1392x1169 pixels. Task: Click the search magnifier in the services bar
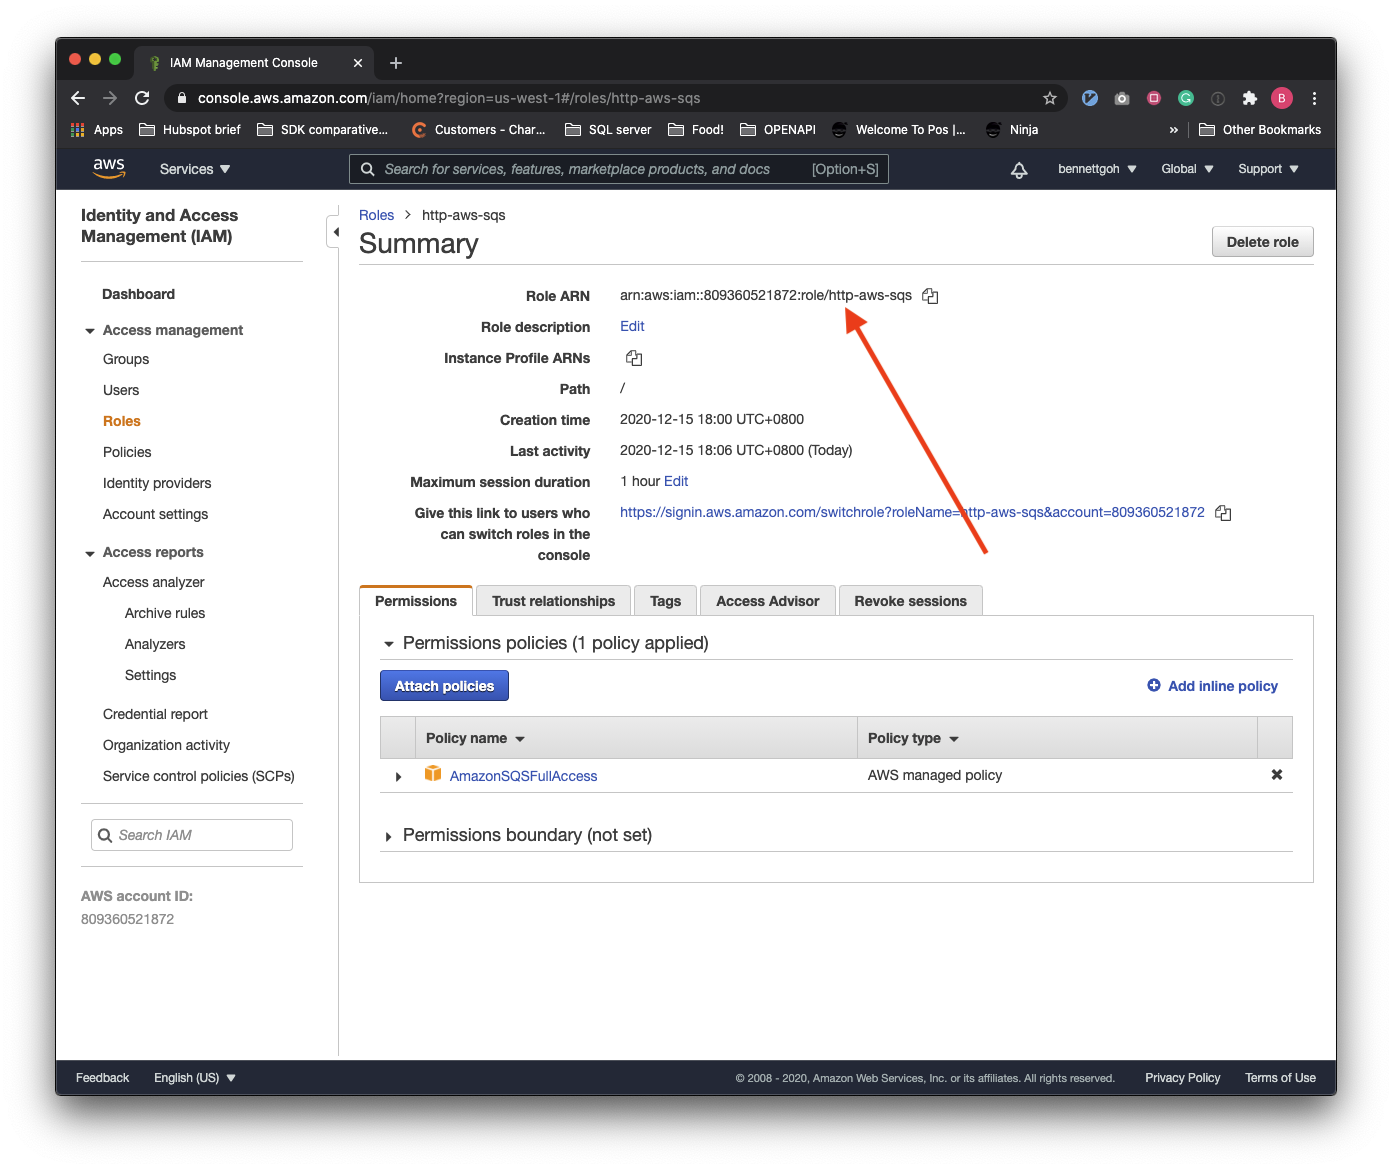pos(367,169)
